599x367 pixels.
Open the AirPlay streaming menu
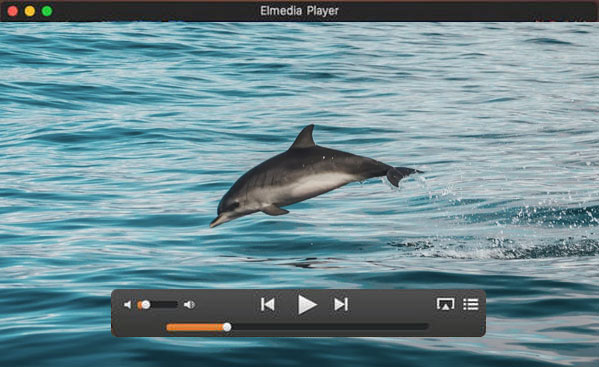tap(445, 304)
